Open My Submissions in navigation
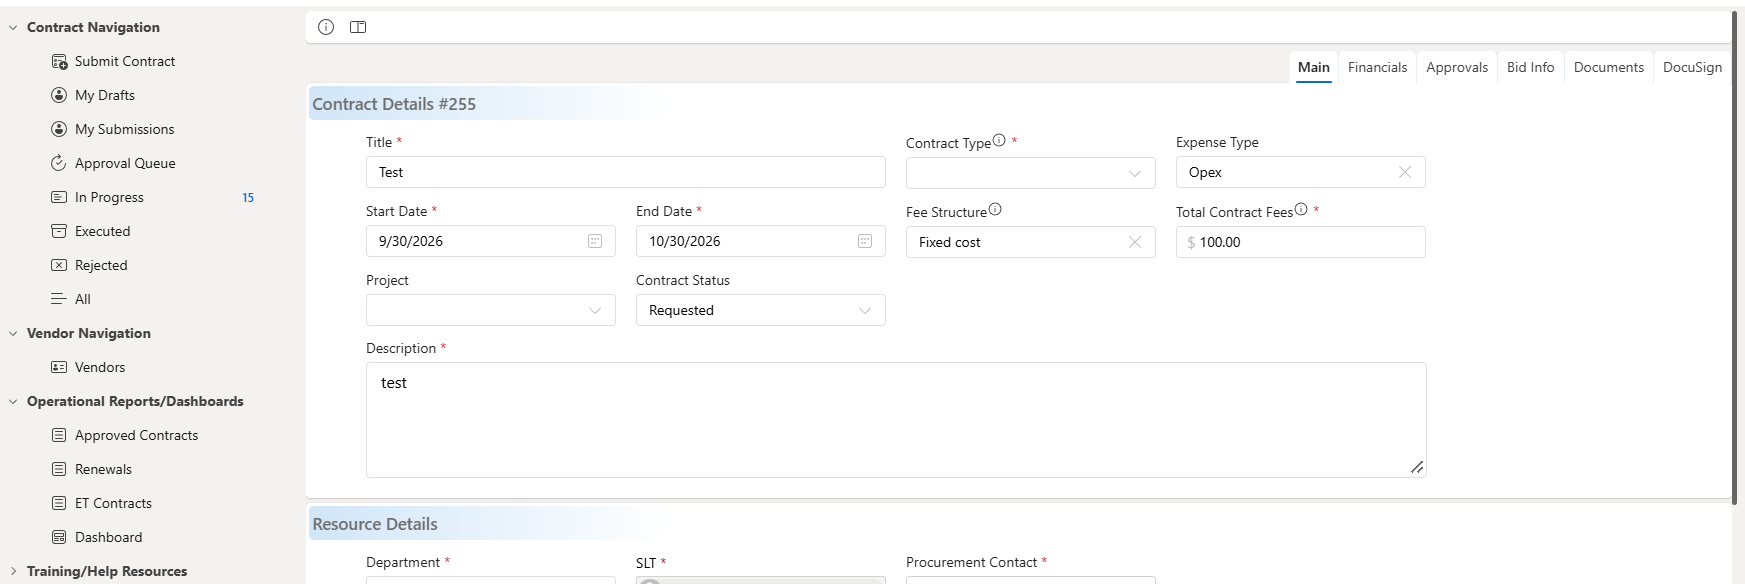Viewport: 1745px width, 584px height. click(x=124, y=129)
